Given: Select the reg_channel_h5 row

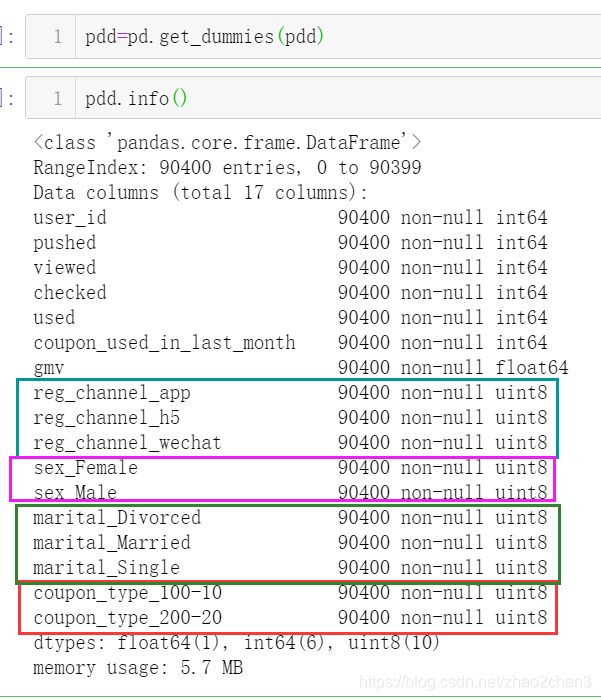Looking at the screenshot, I should [x=290, y=418].
